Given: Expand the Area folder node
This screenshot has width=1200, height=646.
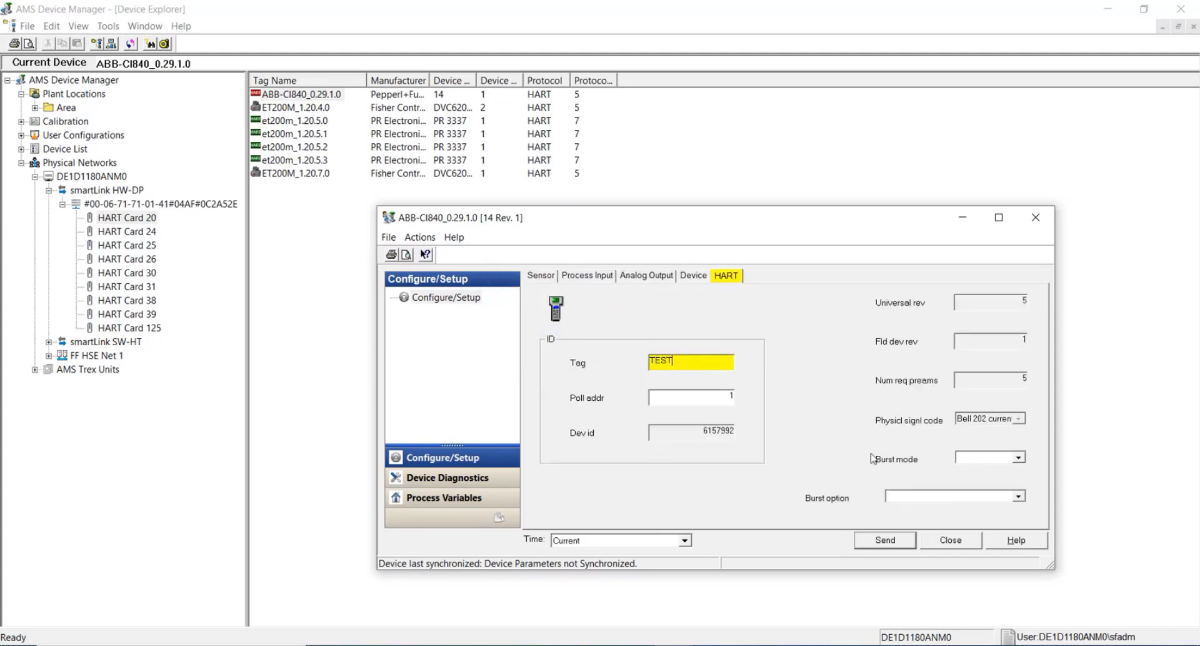Looking at the screenshot, I should coord(36,108).
